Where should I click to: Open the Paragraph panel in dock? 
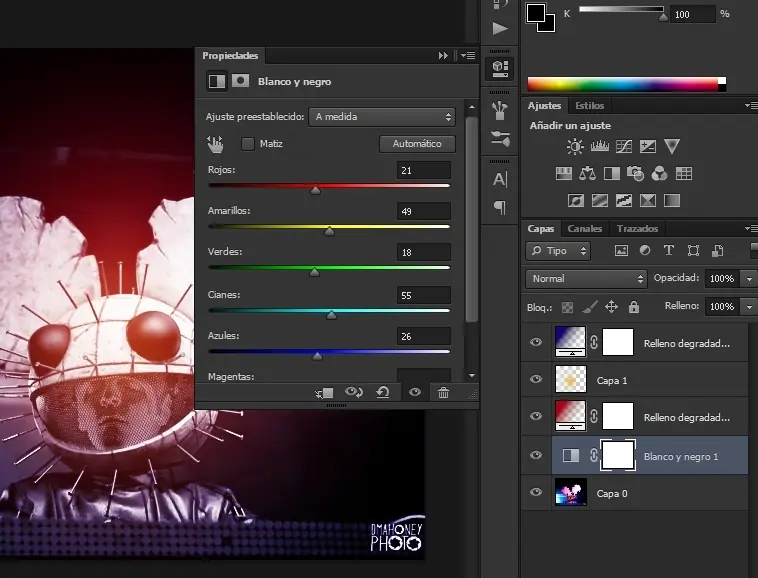[500, 208]
